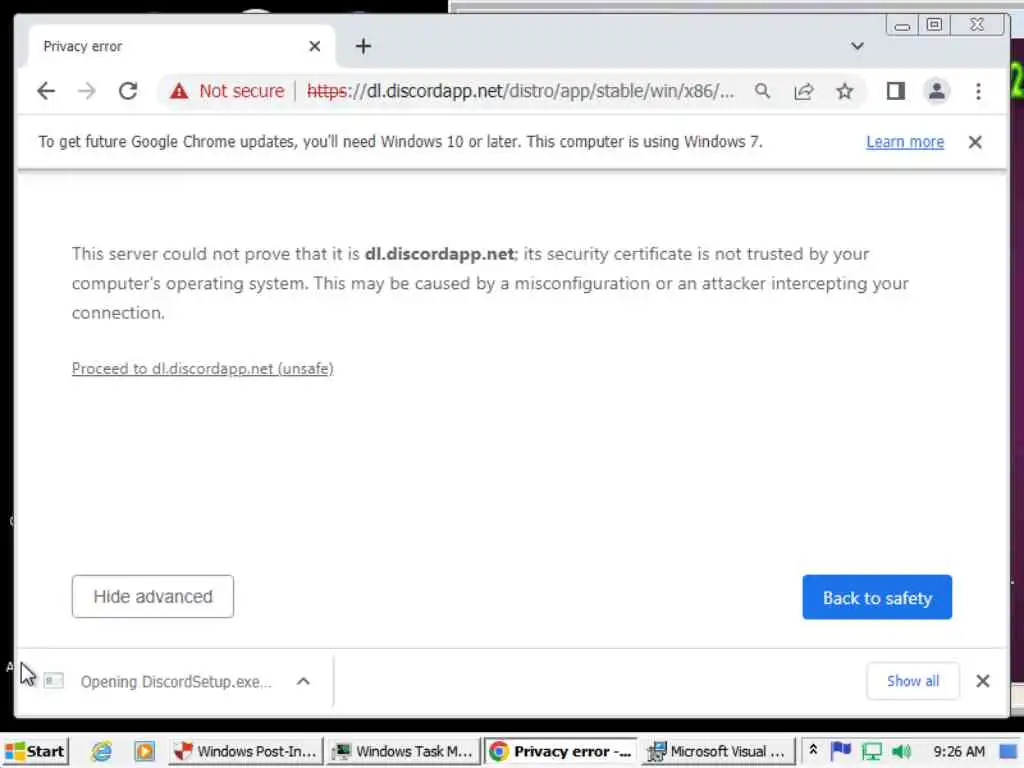
Task: Open the volume speaker tray icon
Action: 901,752
